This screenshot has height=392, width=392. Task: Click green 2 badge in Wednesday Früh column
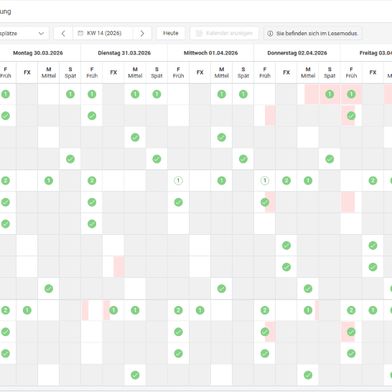[178, 310]
